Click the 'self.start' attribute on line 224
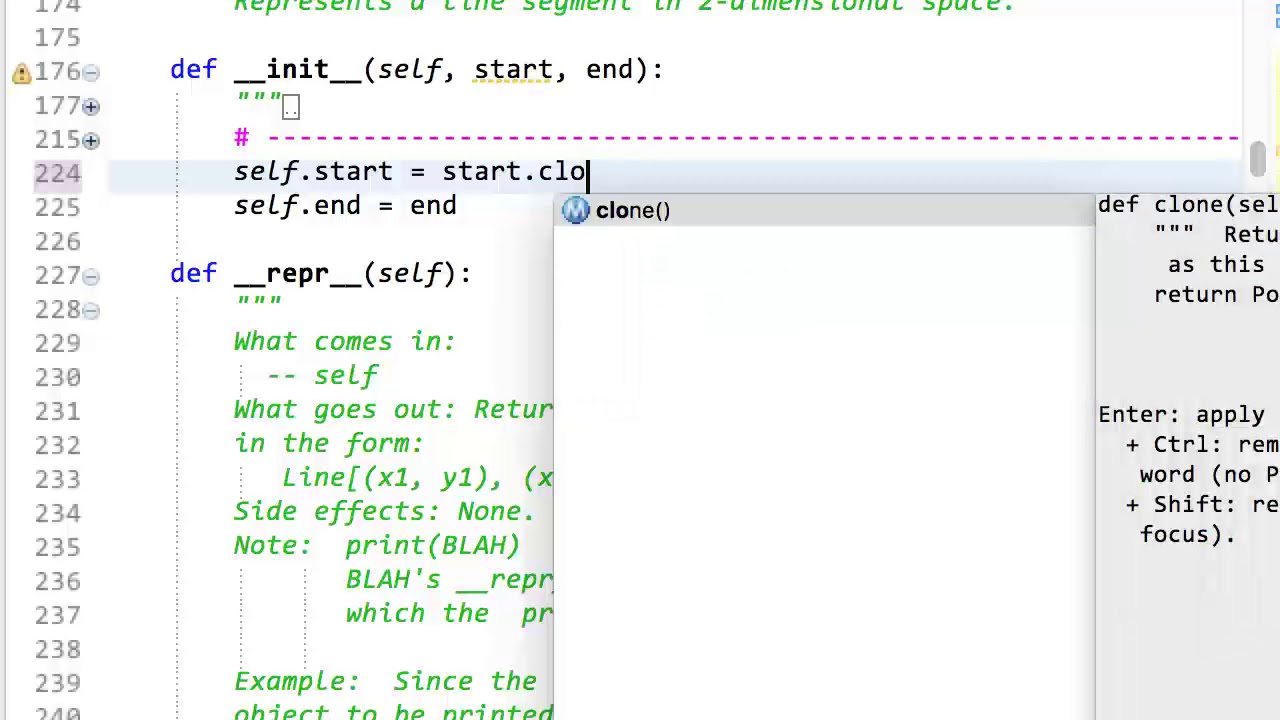The width and height of the screenshot is (1280, 720). pyautogui.click(x=313, y=172)
